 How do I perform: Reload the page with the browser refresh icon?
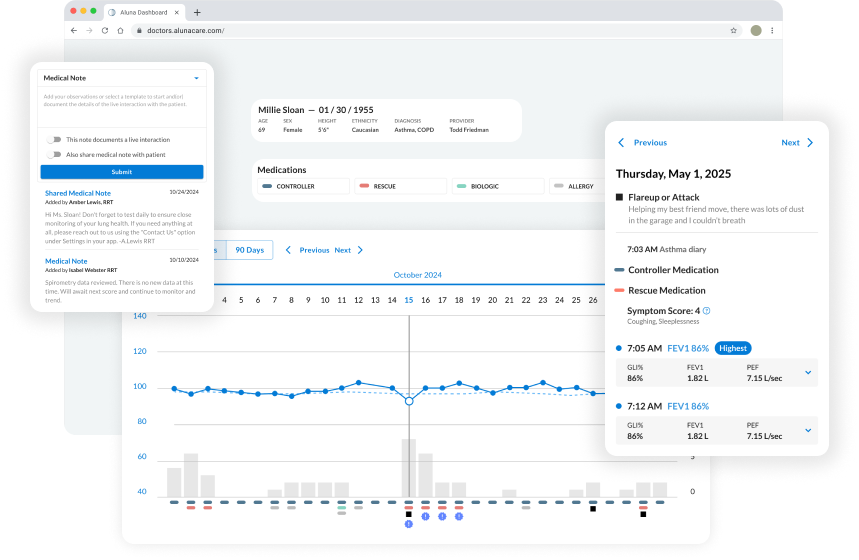[x=106, y=31]
